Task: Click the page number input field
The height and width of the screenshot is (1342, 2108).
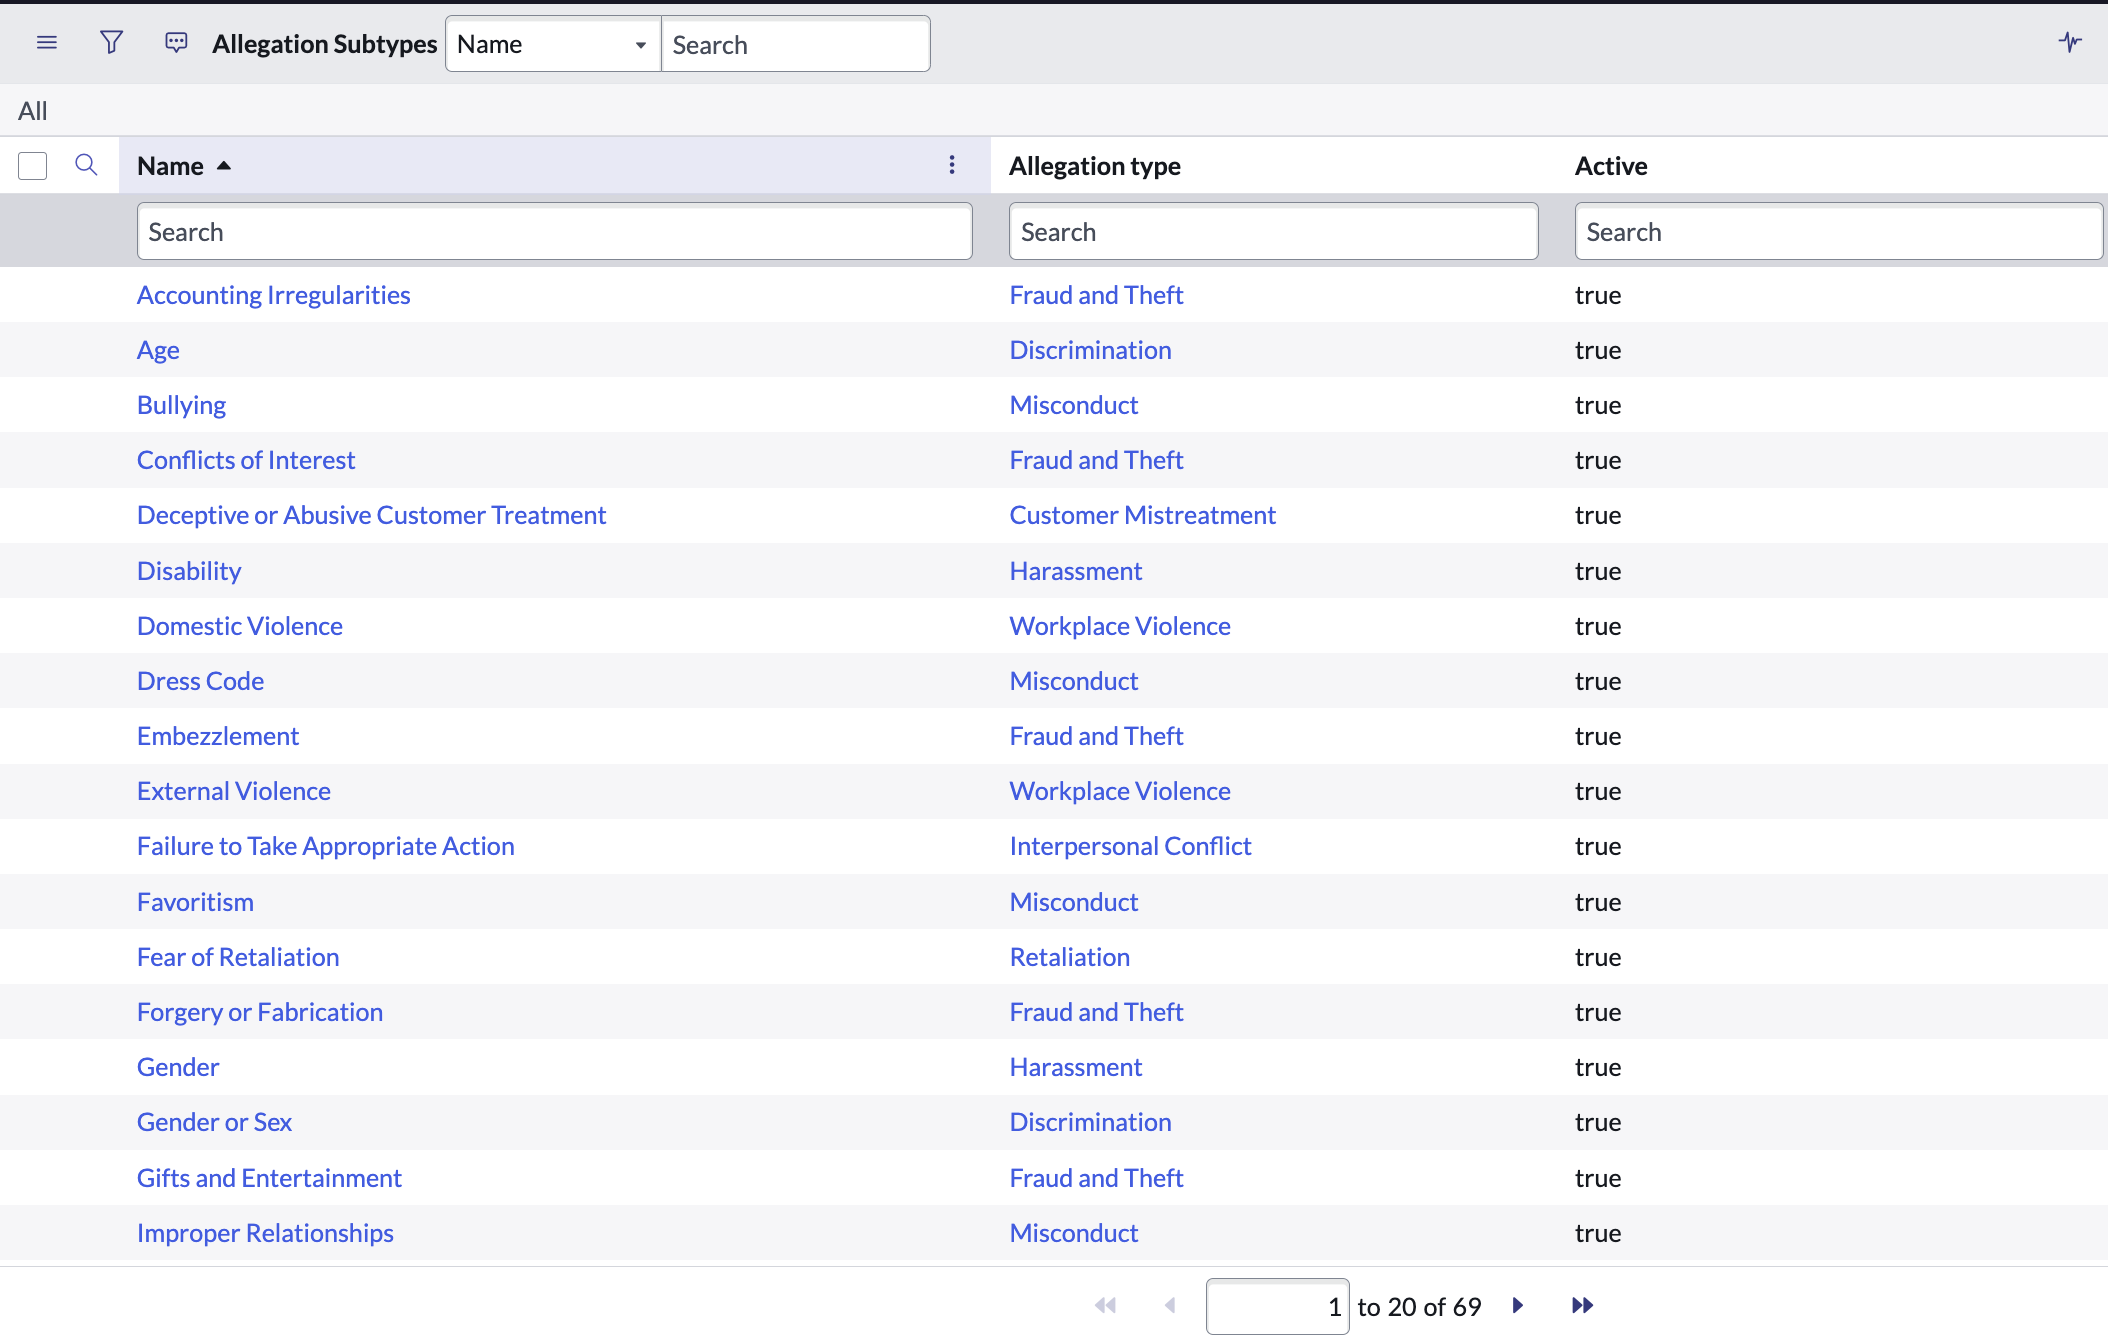Action: pyautogui.click(x=1277, y=1306)
